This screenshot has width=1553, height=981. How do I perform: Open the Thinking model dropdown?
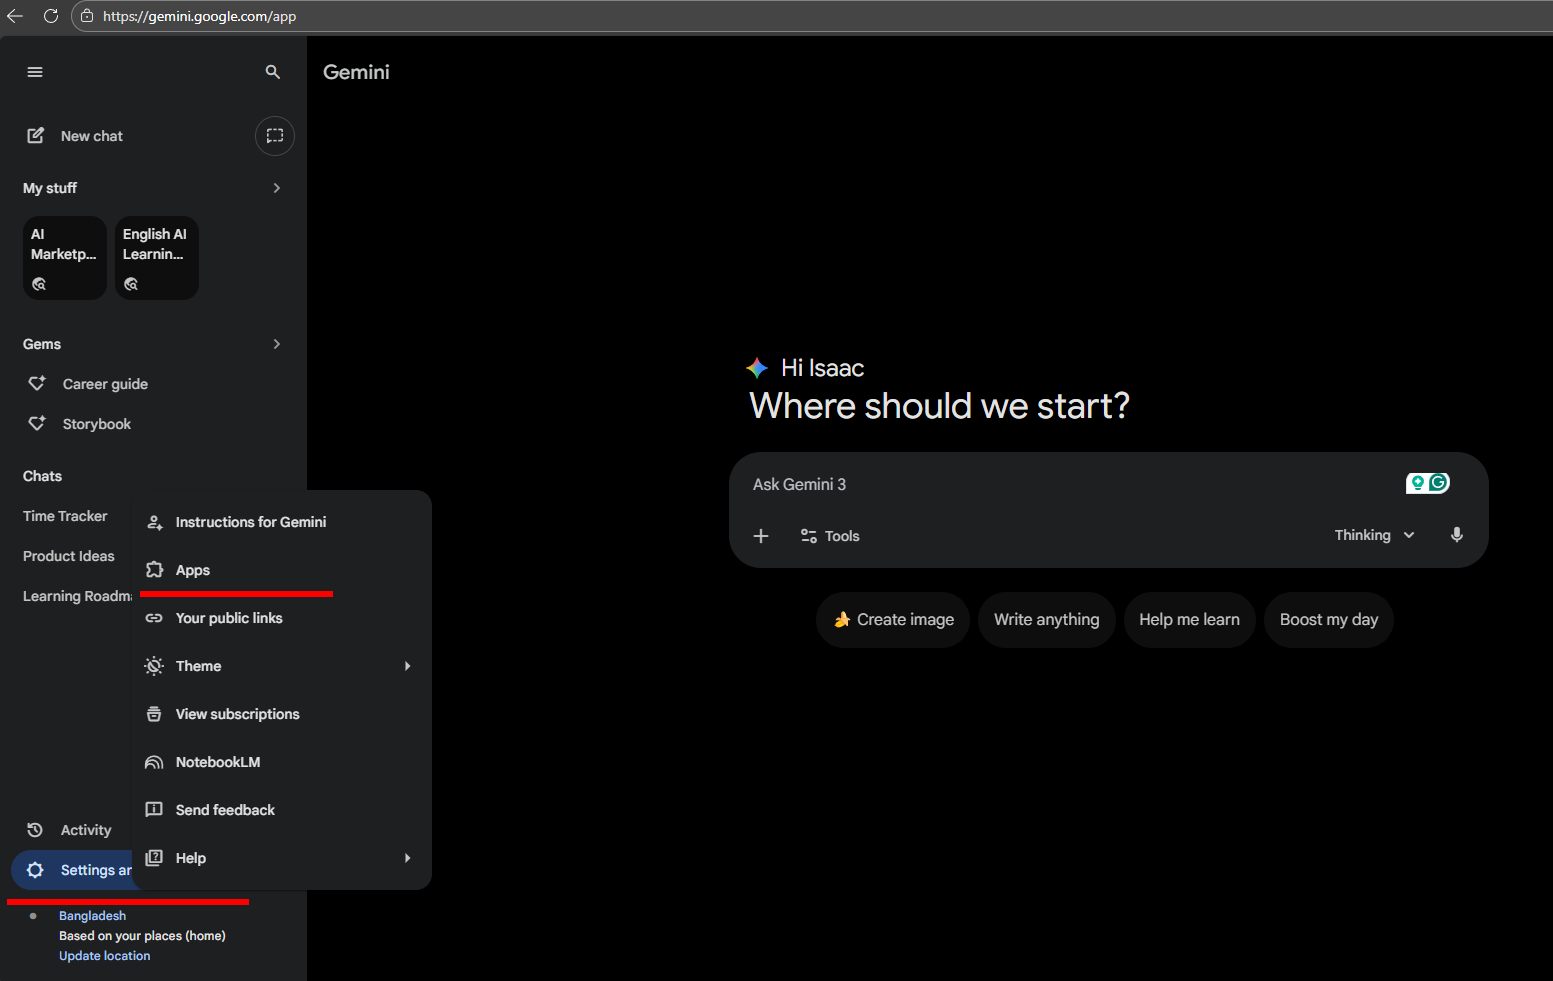tap(1374, 535)
